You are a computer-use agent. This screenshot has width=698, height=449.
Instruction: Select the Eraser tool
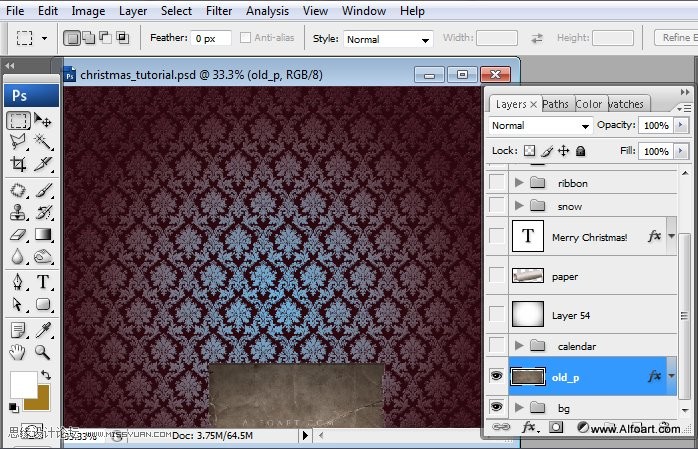tap(18, 234)
